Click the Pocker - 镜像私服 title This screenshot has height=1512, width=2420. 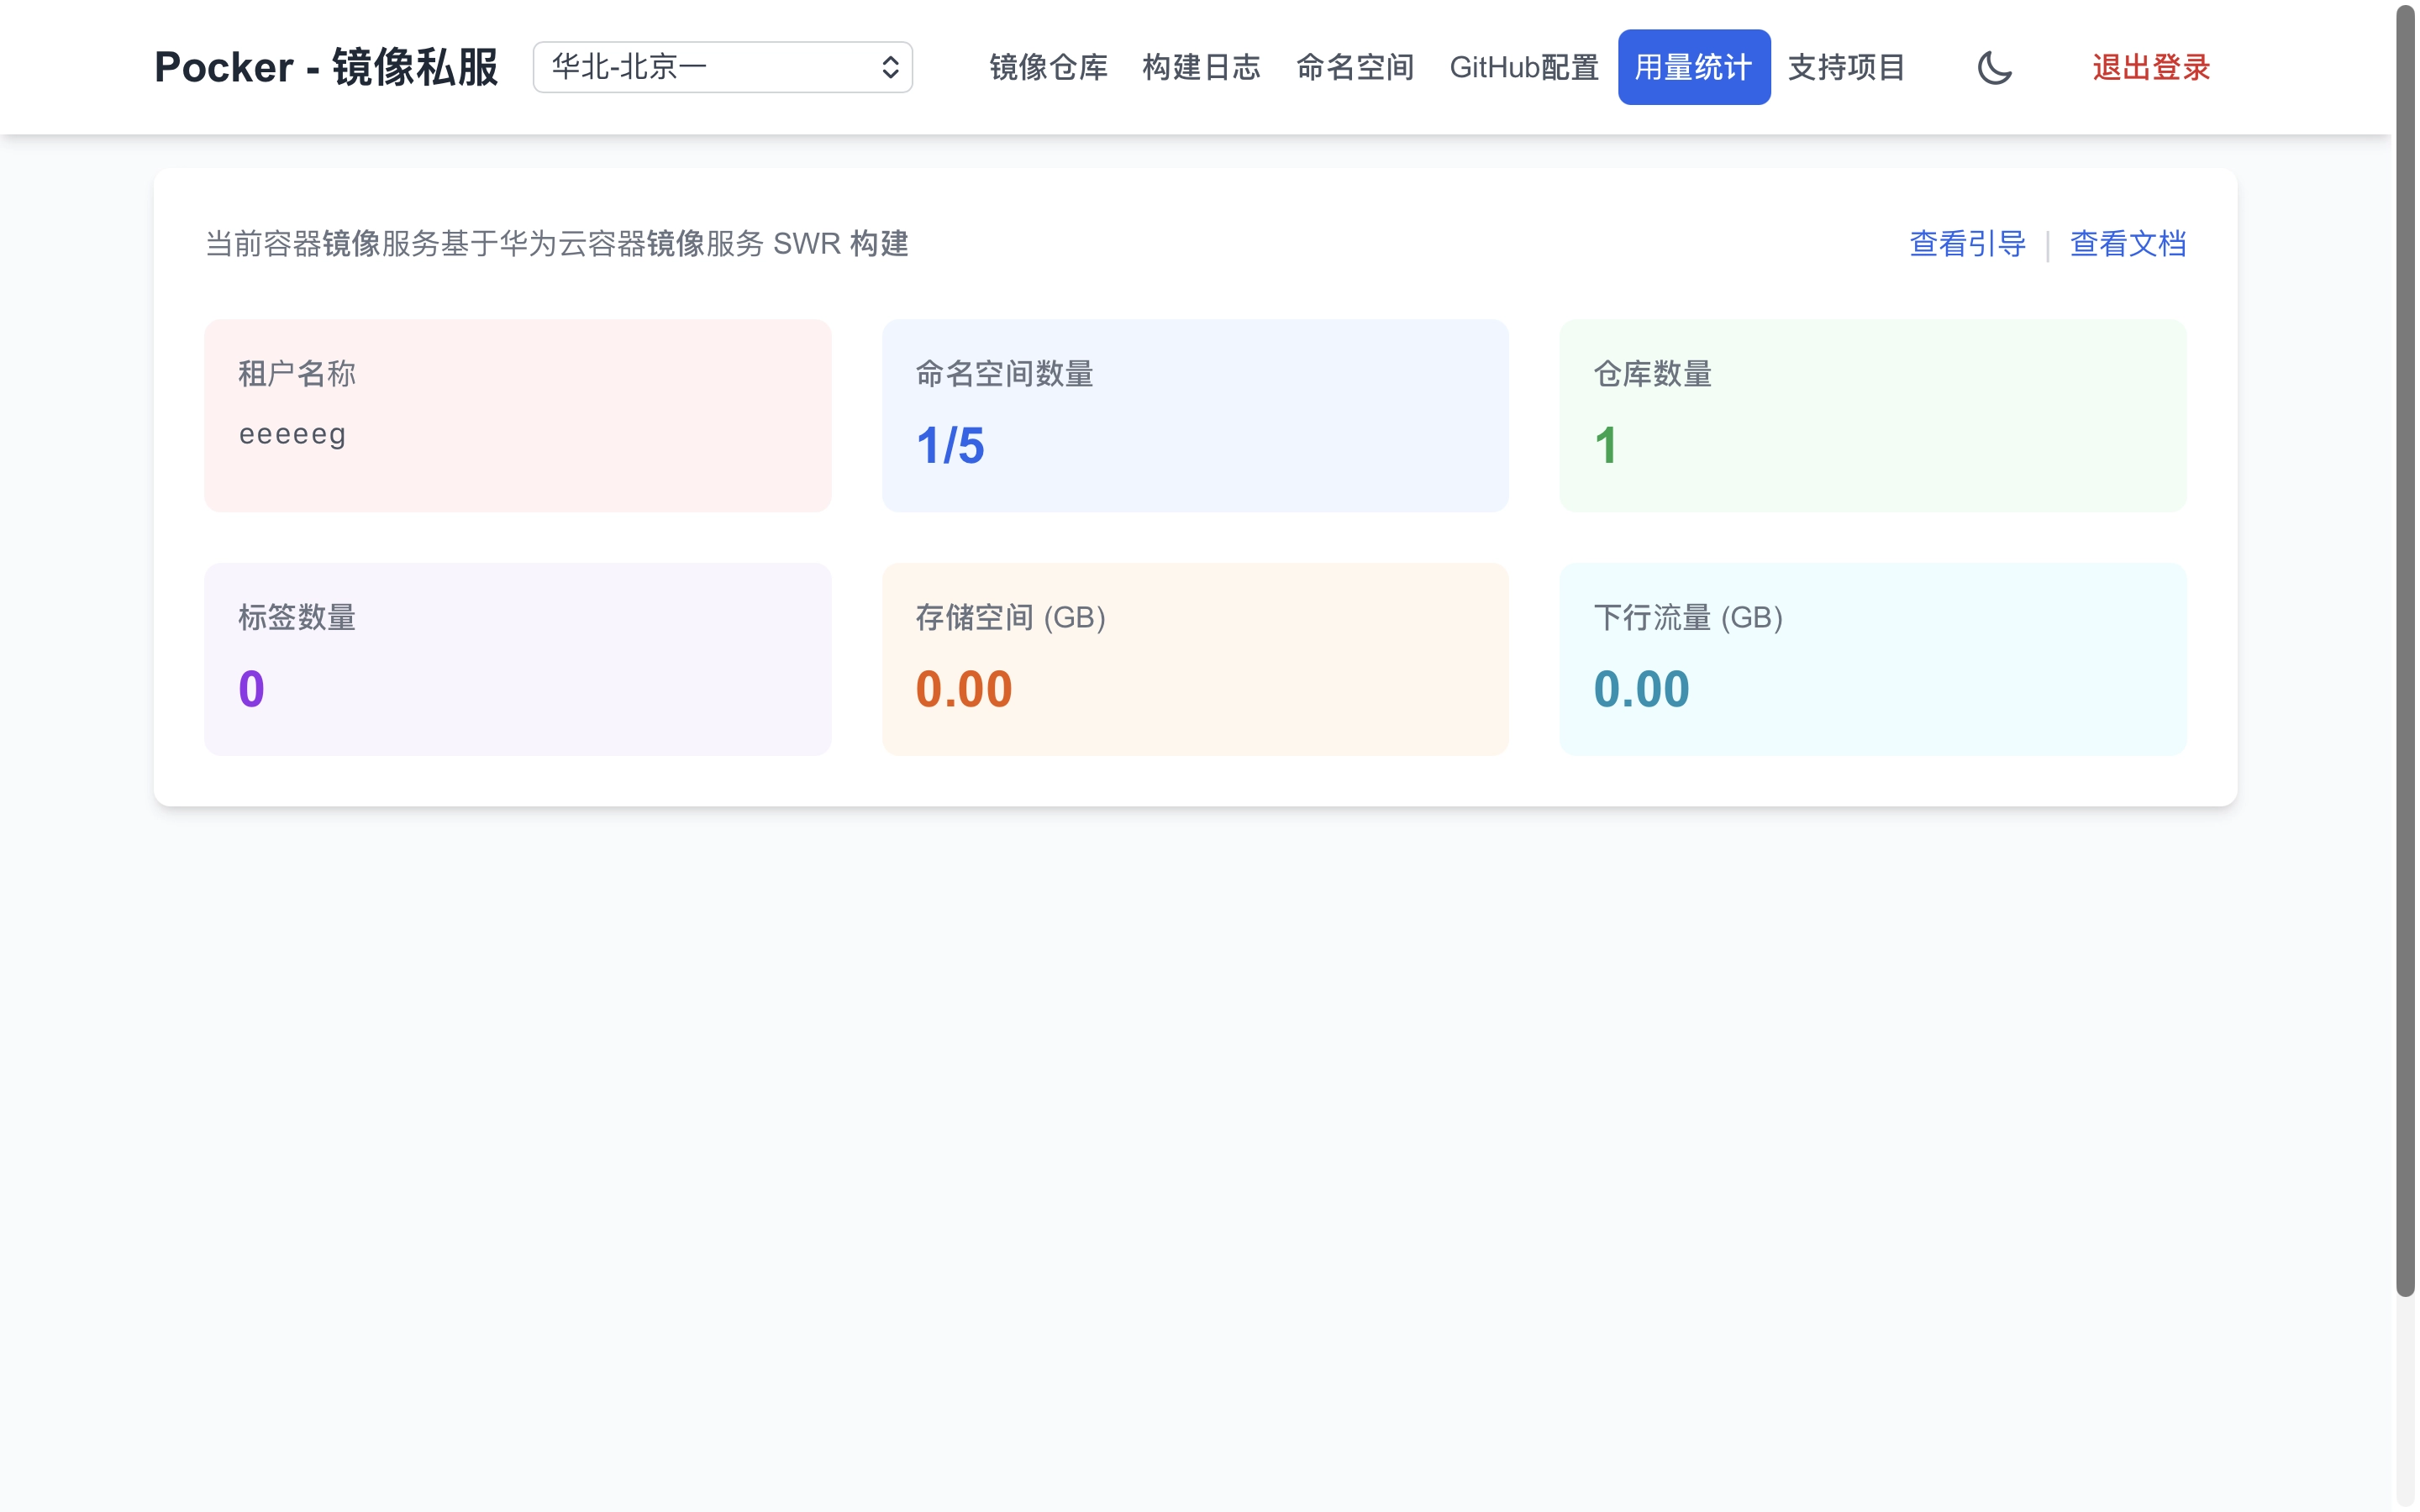click(x=327, y=68)
